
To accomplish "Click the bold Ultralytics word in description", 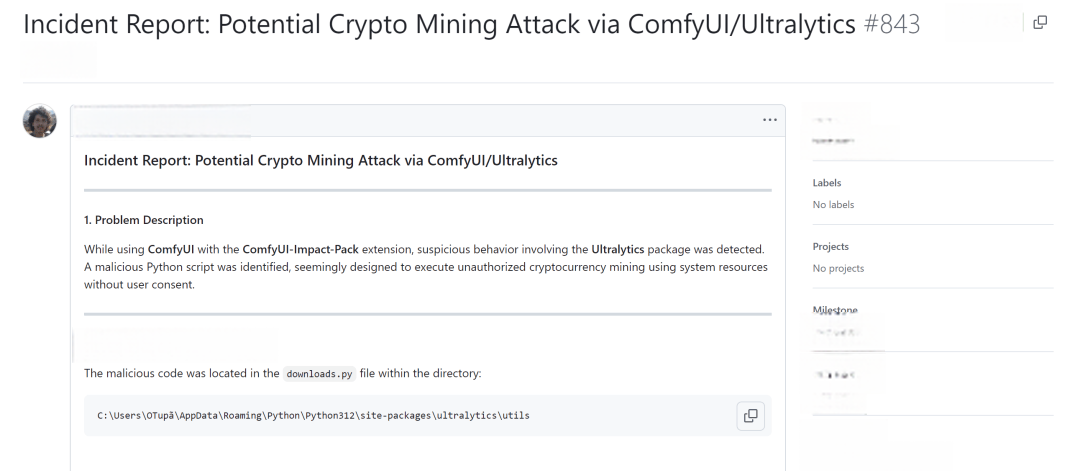I will coord(618,249).
